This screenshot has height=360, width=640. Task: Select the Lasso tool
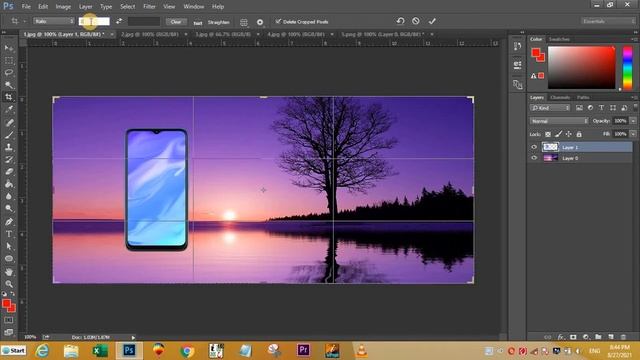point(9,73)
